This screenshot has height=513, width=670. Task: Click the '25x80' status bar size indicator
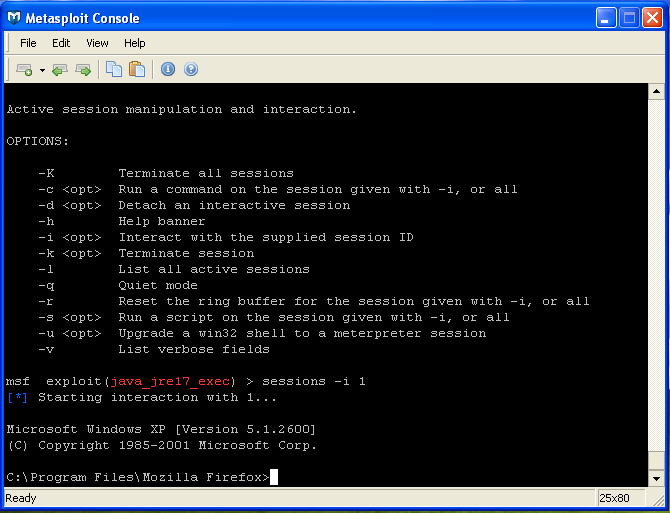[x=616, y=498]
